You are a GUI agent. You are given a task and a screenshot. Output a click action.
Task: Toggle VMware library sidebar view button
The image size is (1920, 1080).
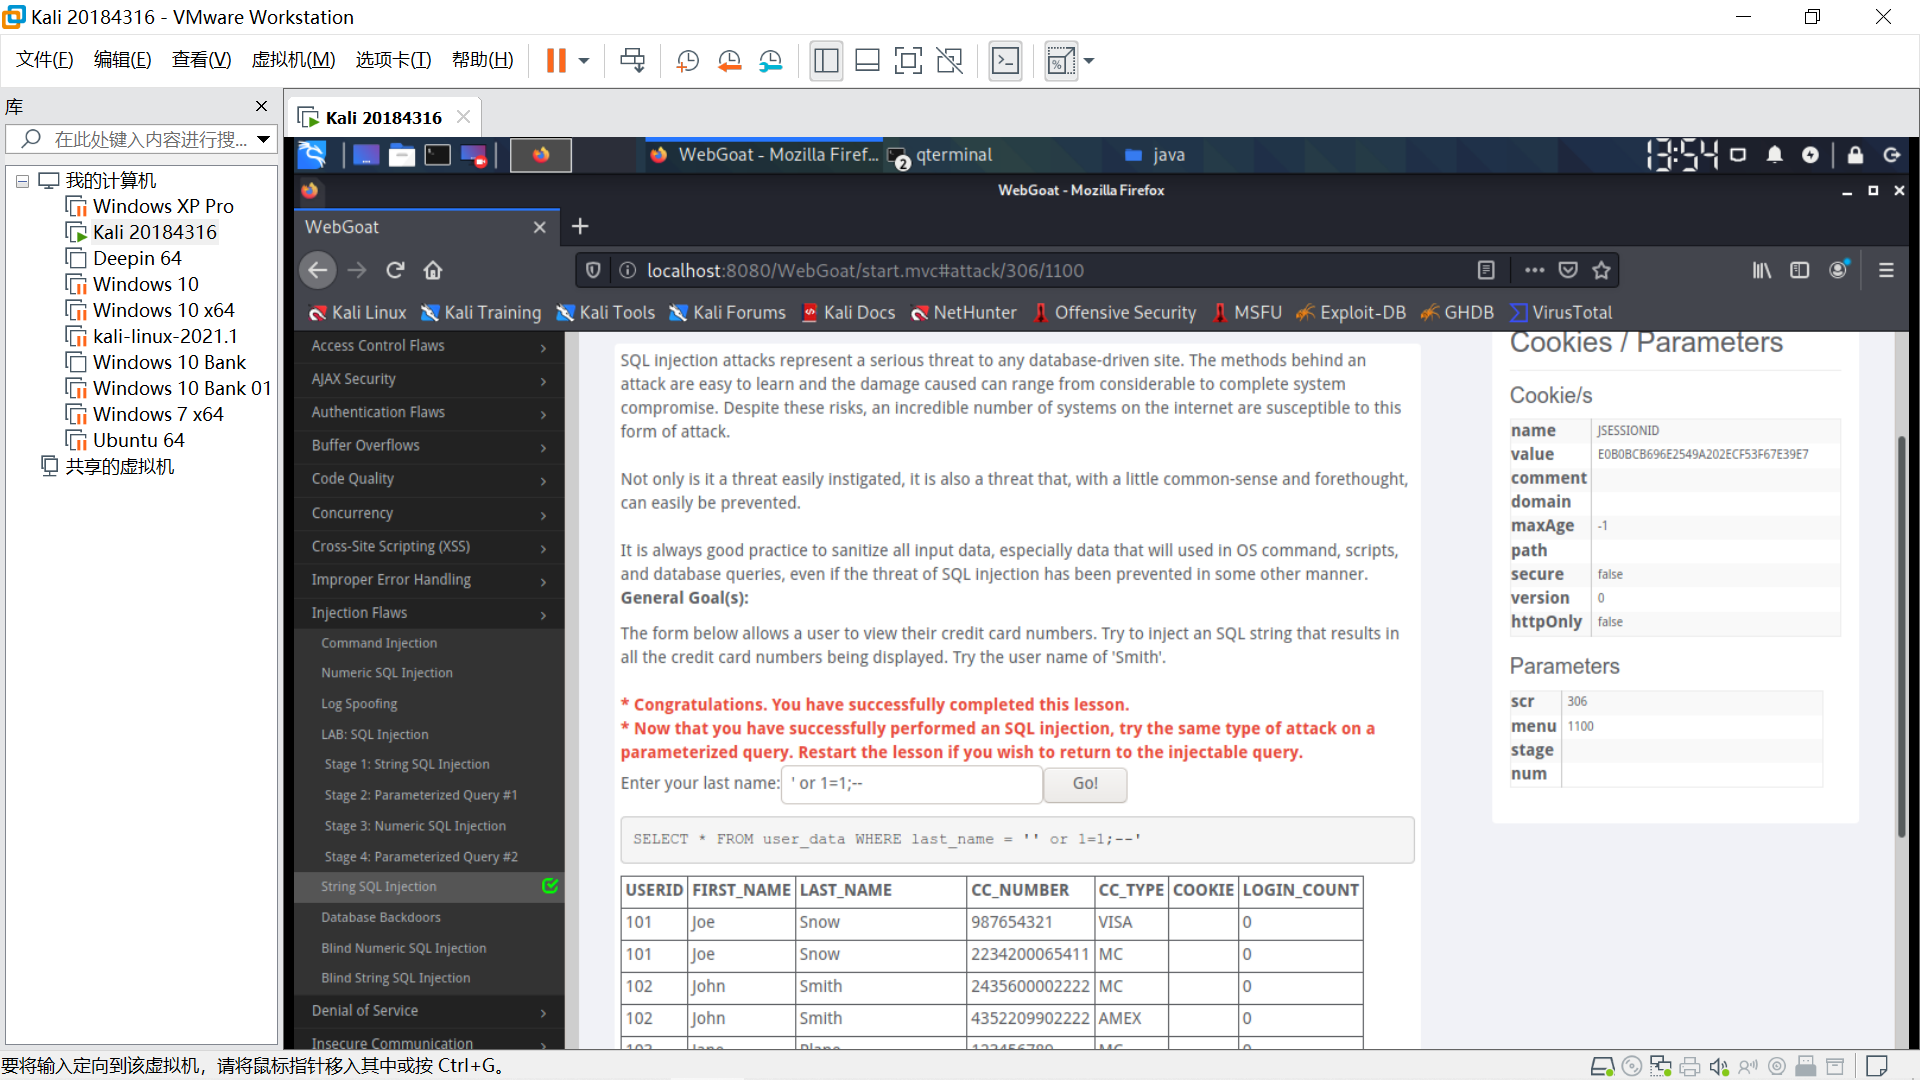[x=826, y=61]
